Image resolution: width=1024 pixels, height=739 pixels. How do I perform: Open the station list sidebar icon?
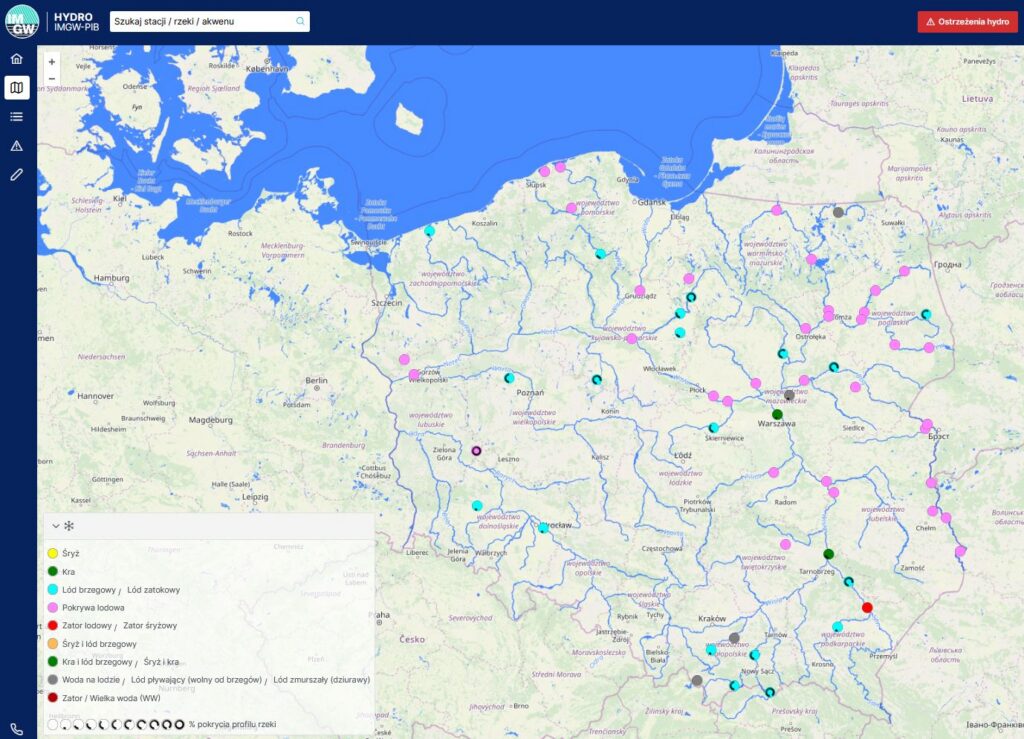click(x=16, y=117)
